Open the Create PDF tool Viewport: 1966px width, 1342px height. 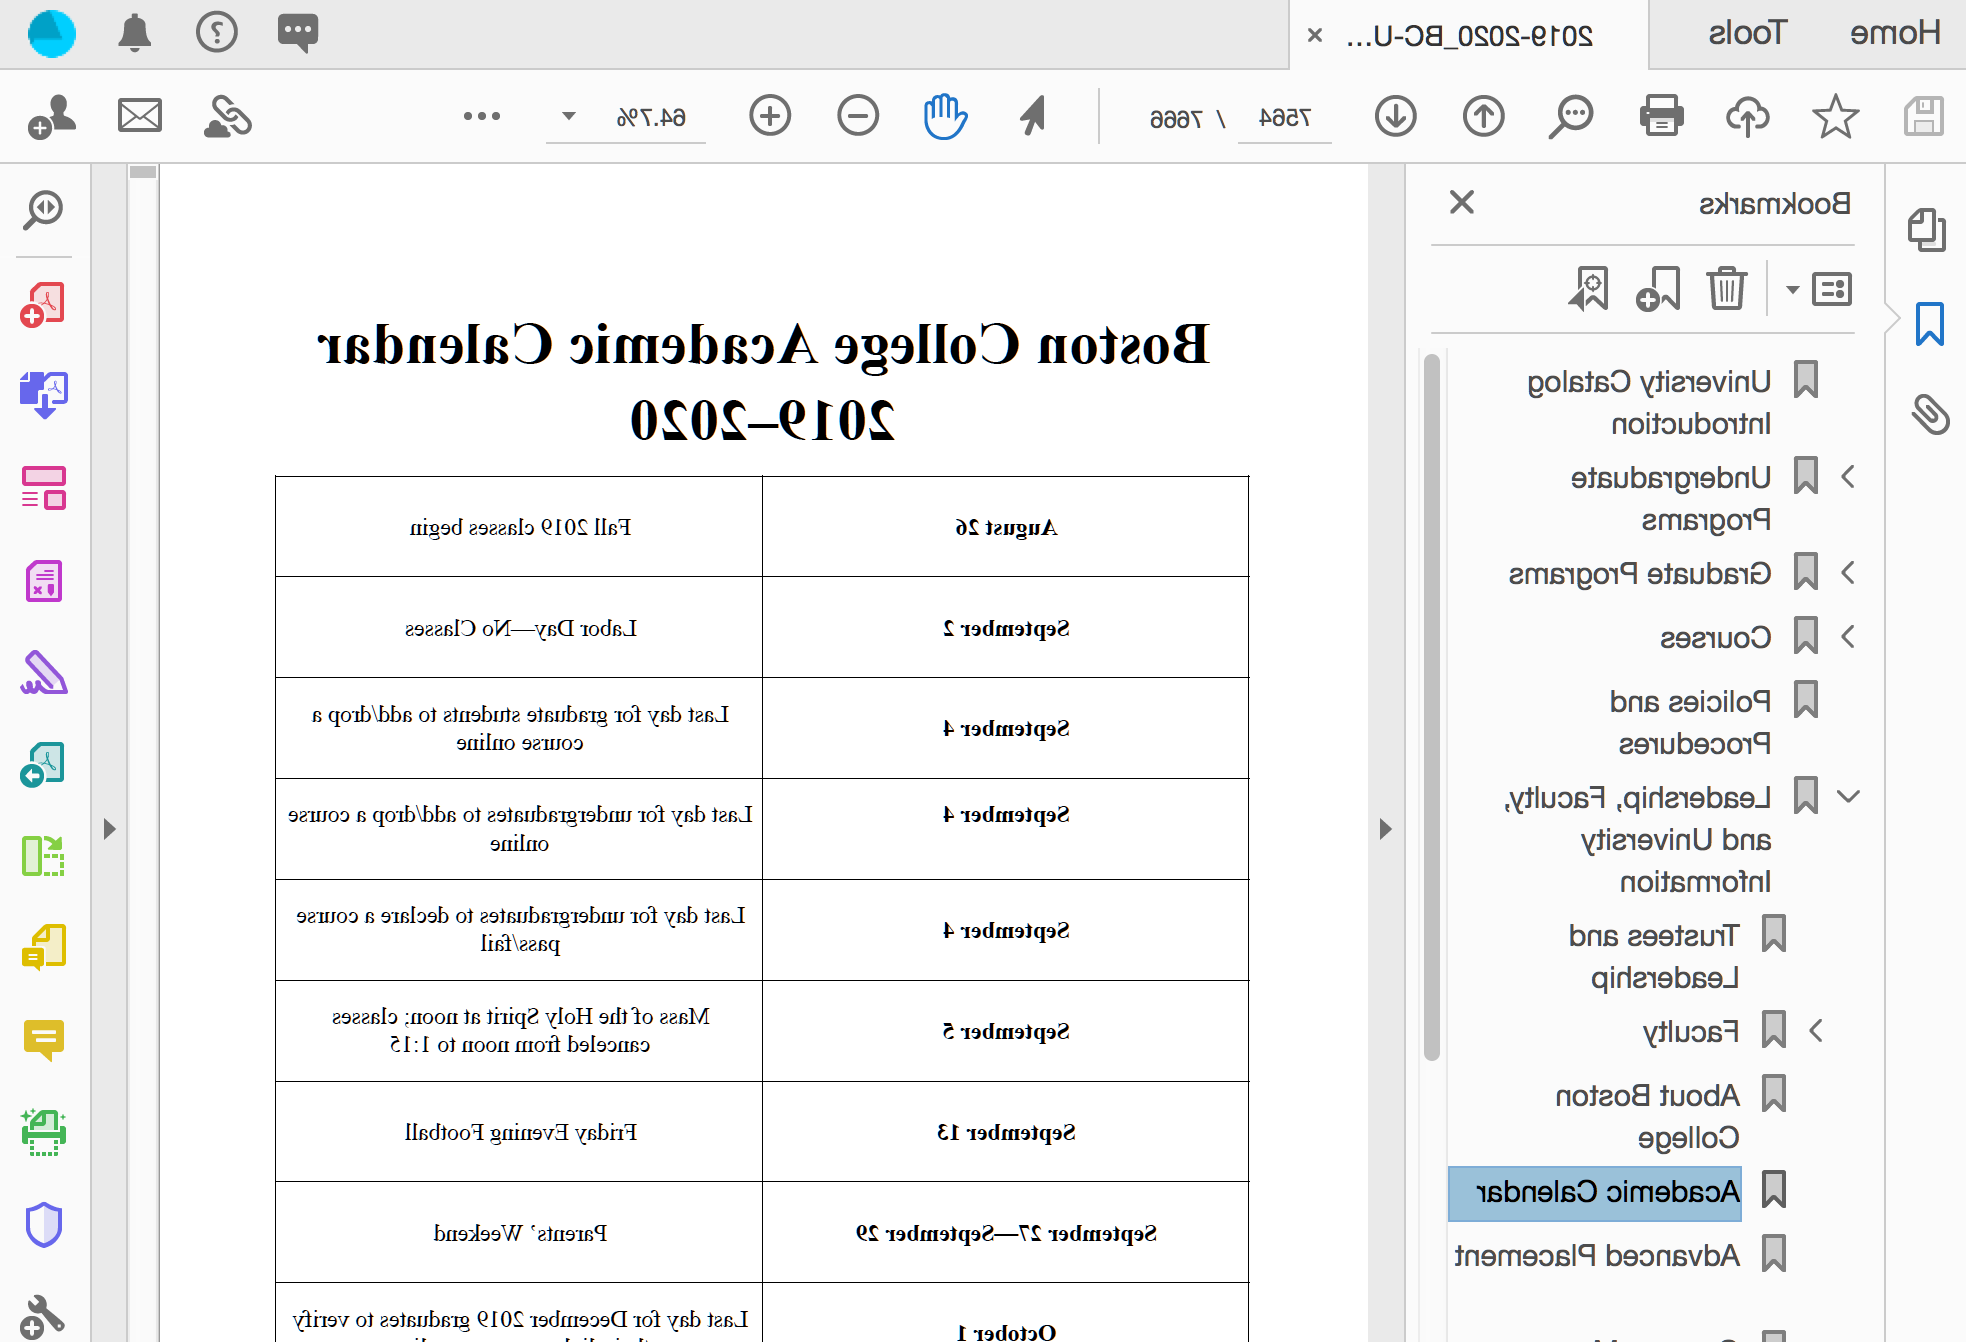click(43, 304)
